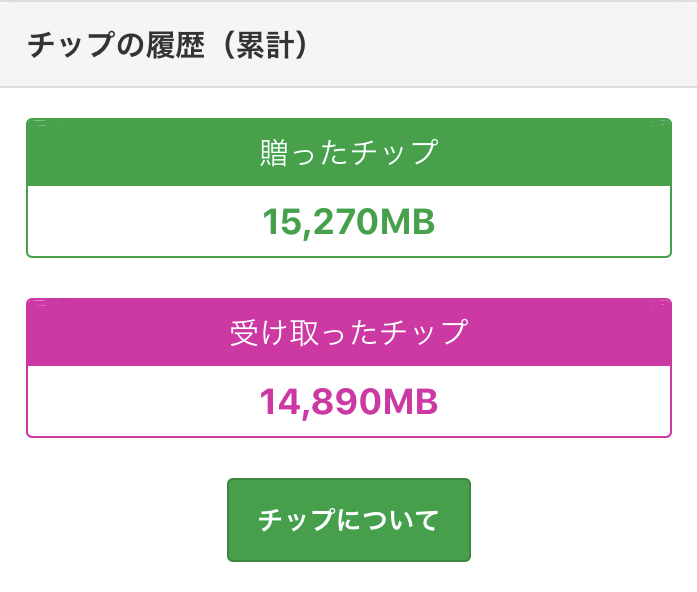This screenshot has width=697, height=592.
Task: Open the green About Chips button
Action: pyautogui.click(x=348, y=520)
